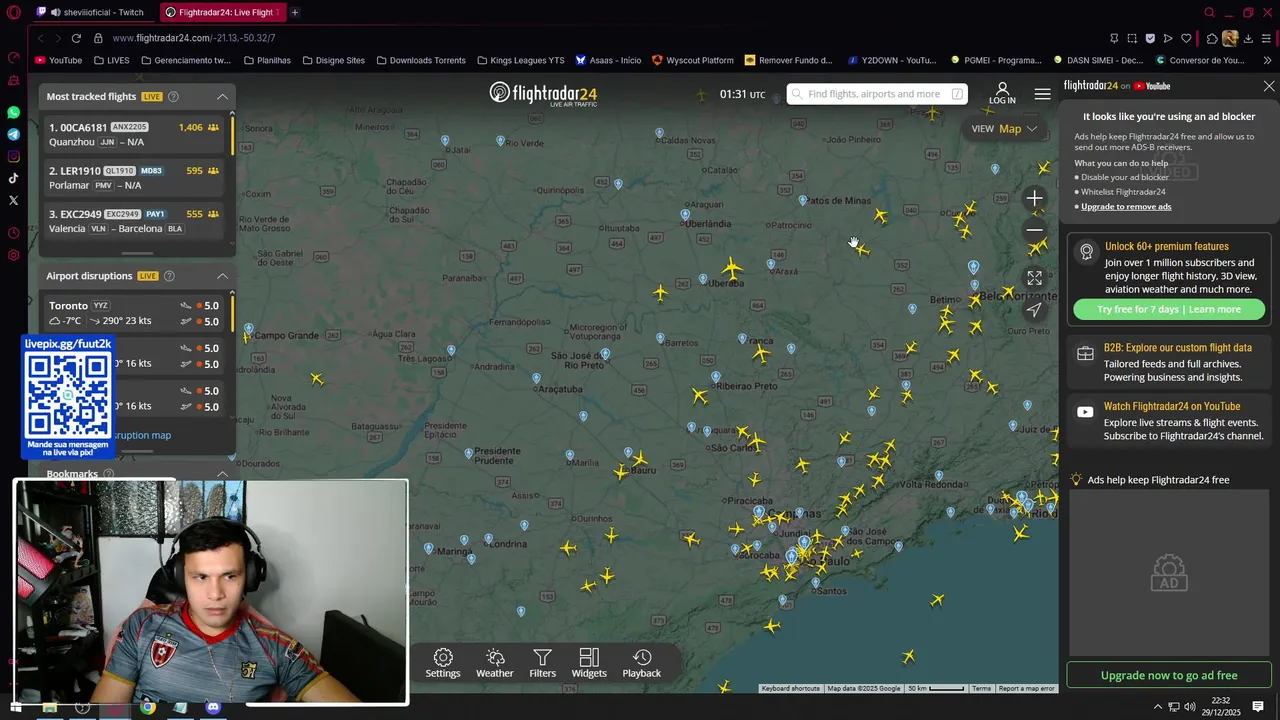Click the Most tracked flights scrollbar
This screenshot has height=720, width=1280.
pos(233,134)
